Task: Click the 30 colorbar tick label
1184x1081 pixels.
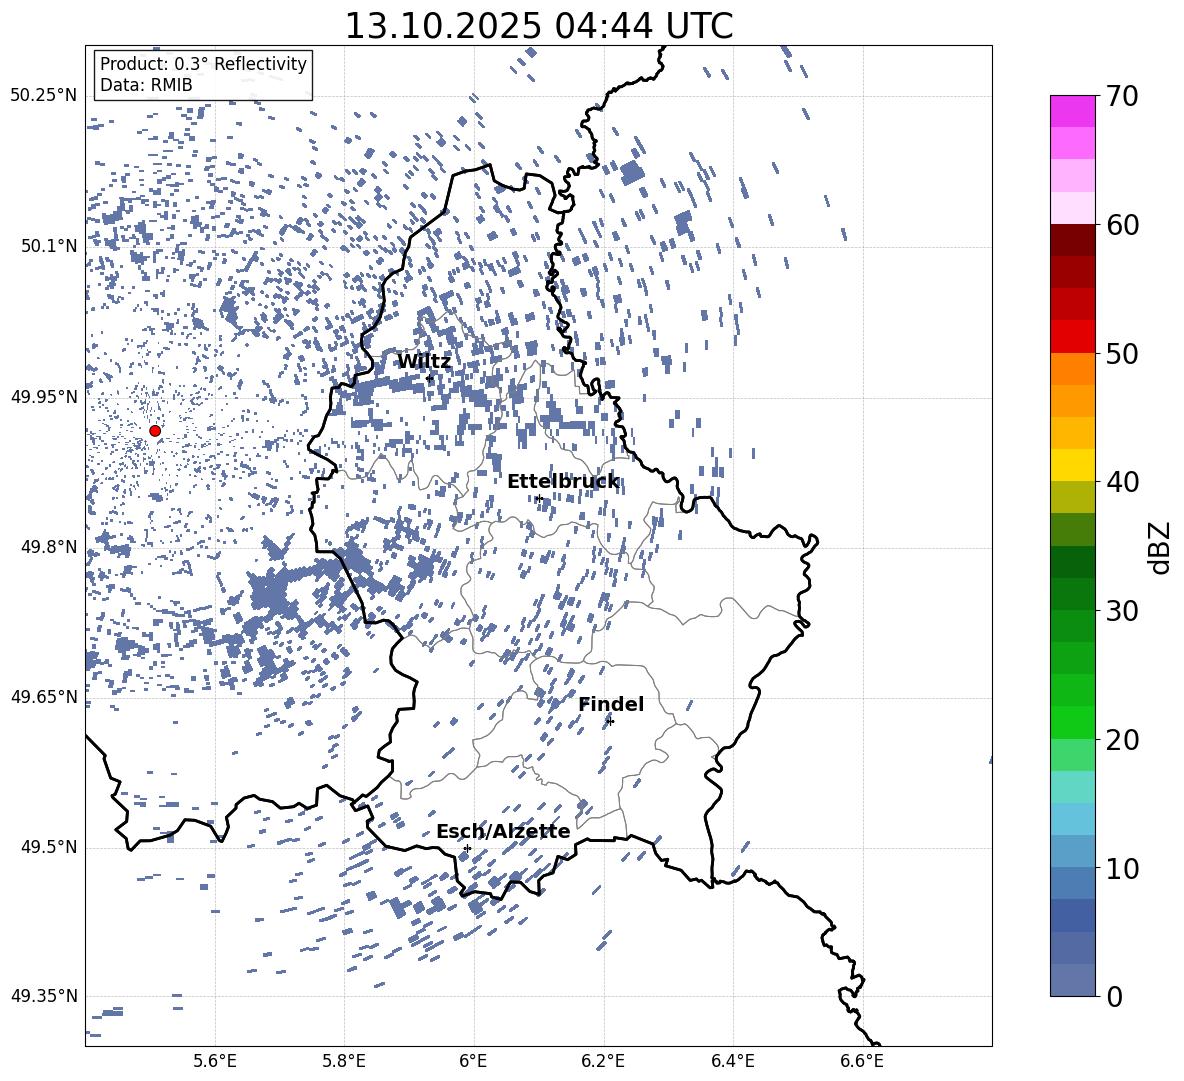Action: click(1121, 611)
